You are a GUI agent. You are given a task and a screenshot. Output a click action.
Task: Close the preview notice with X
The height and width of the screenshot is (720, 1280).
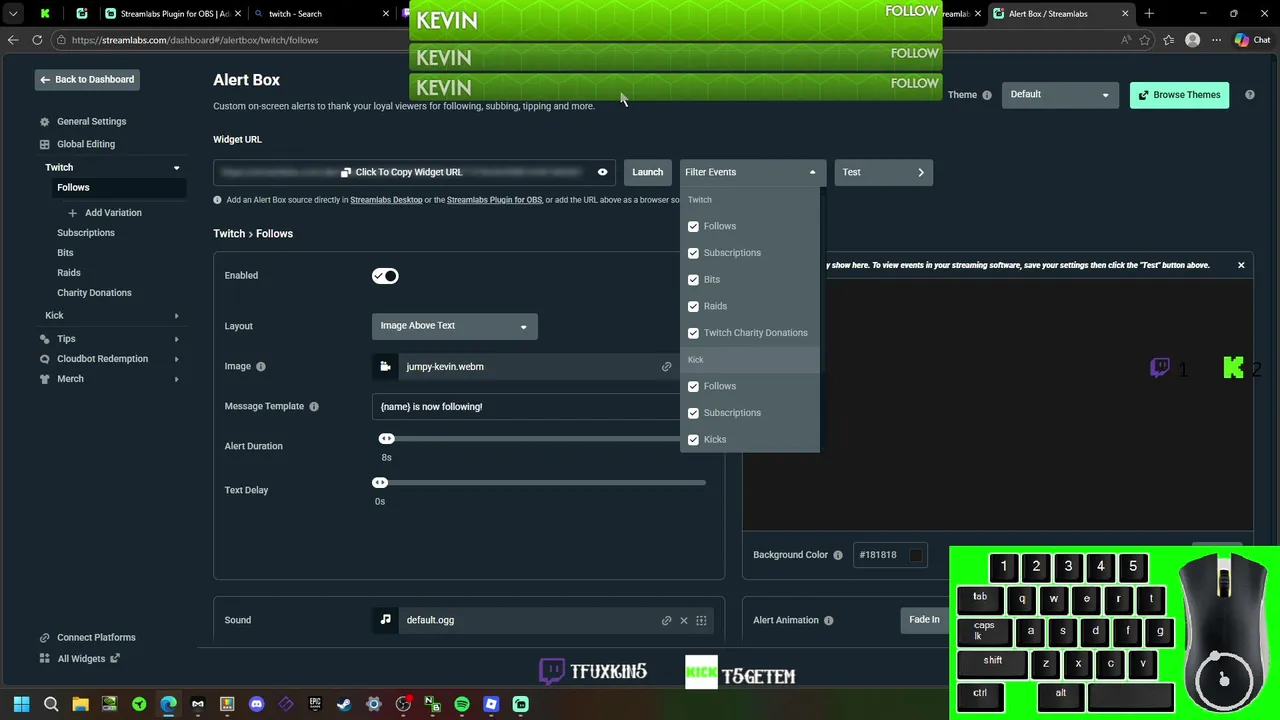click(1241, 265)
